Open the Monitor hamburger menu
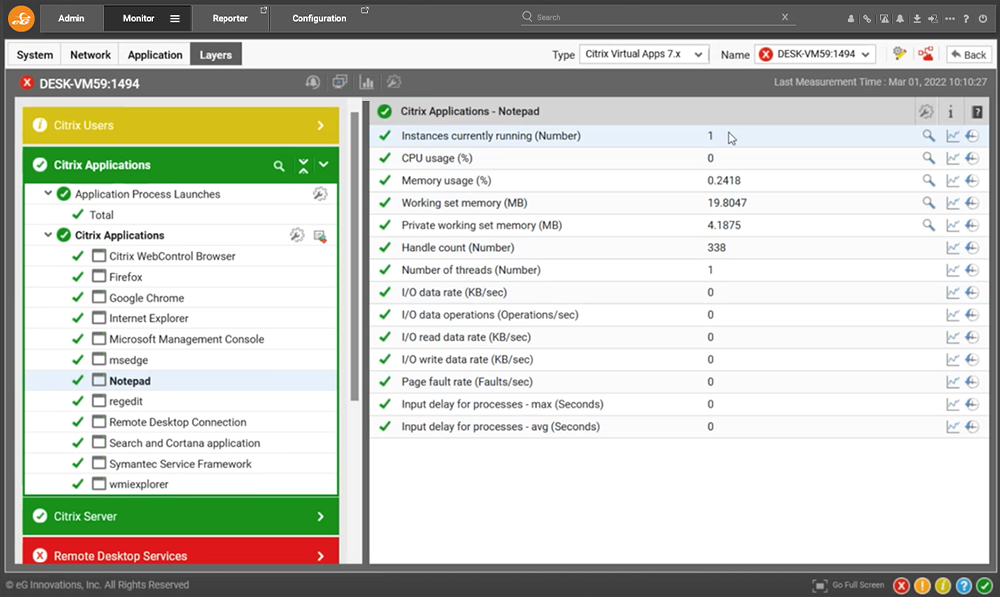The width and height of the screenshot is (1000, 597). (x=175, y=18)
